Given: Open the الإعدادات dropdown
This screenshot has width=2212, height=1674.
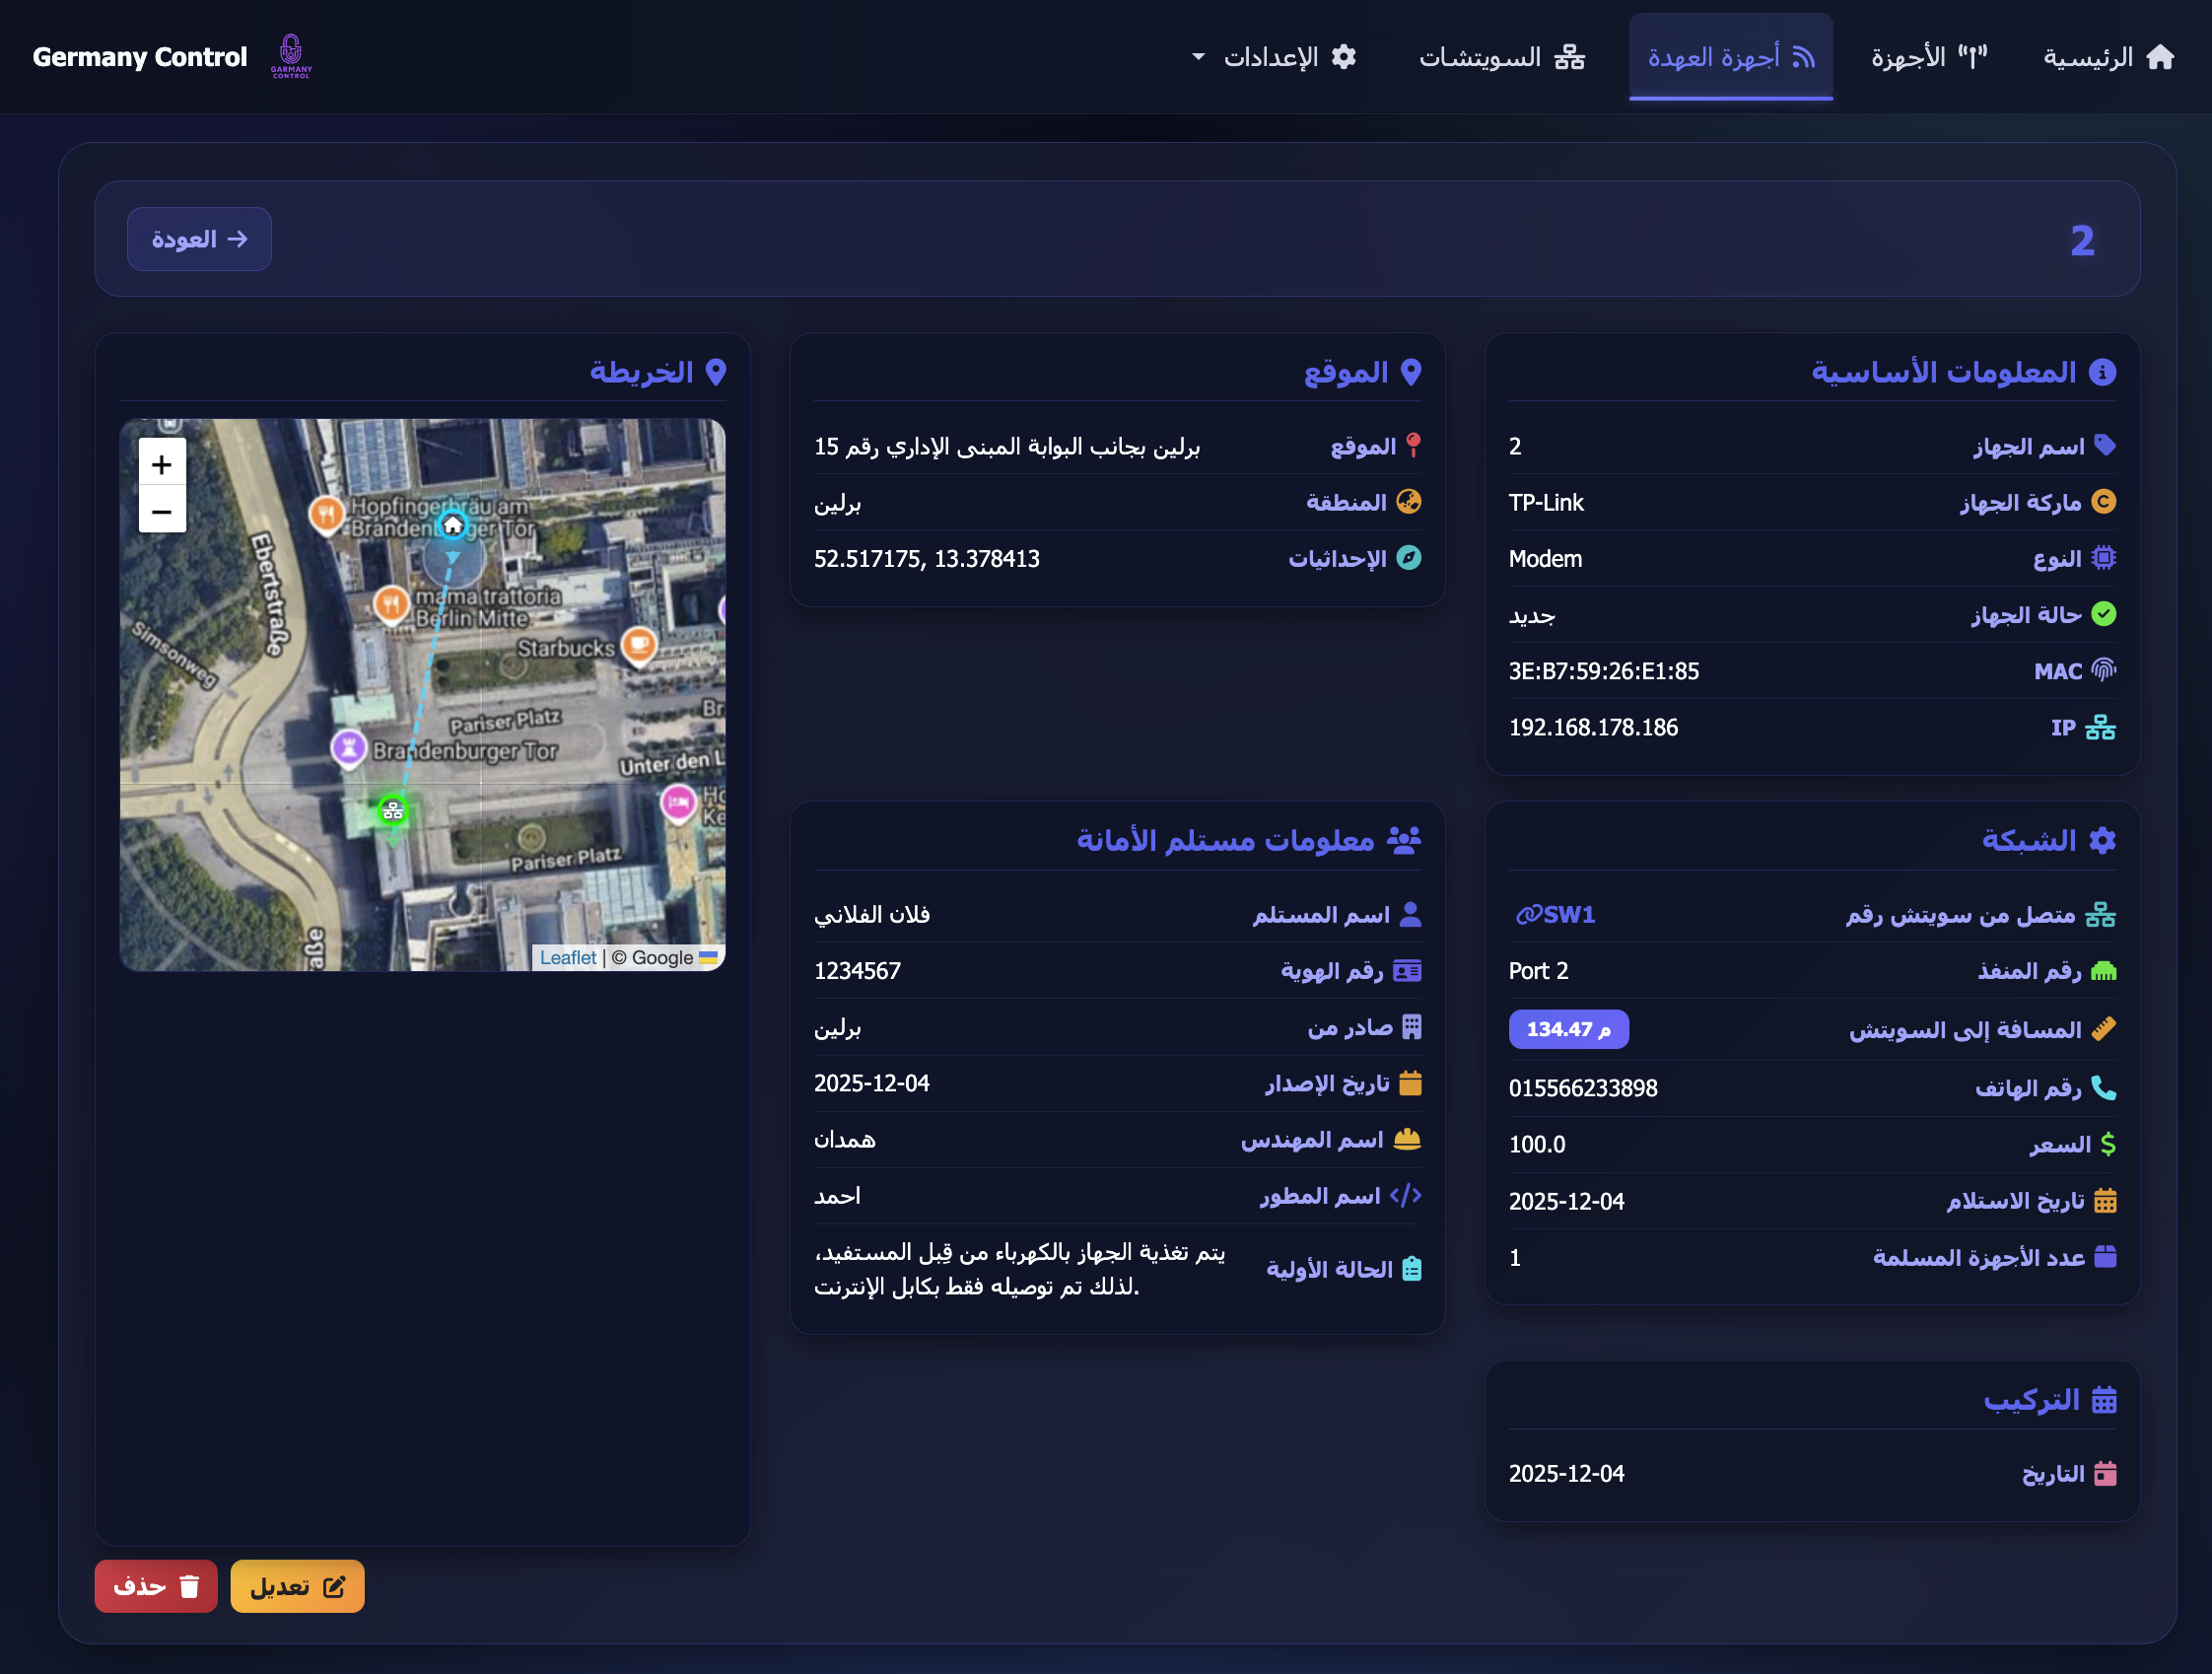Looking at the screenshot, I should [x=1277, y=57].
